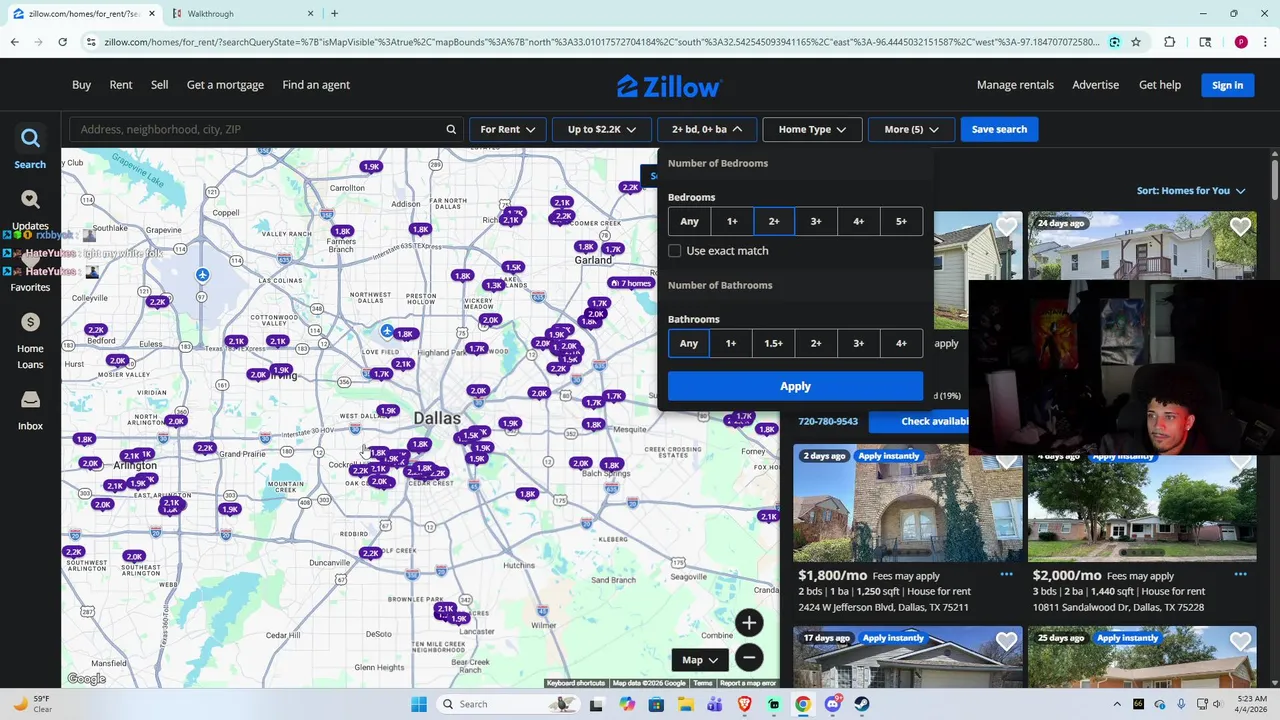This screenshot has width=1280, height=720.
Task: Select 2+ bathrooms option
Action: click(x=816, y=343)
